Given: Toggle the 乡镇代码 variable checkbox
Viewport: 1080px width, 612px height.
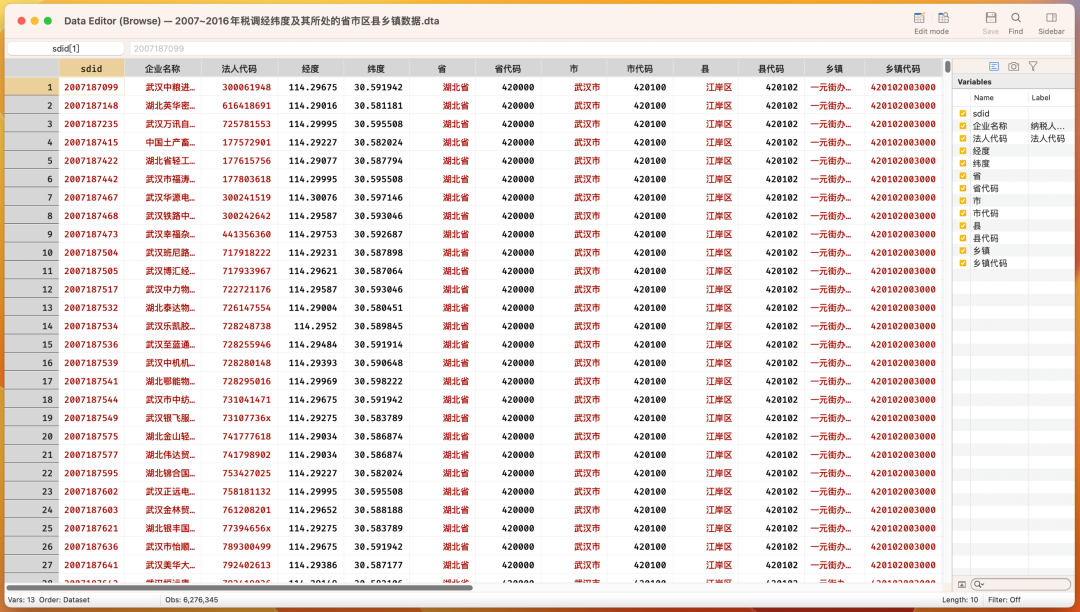Looking at the screenshot, I should click(962, 261).
